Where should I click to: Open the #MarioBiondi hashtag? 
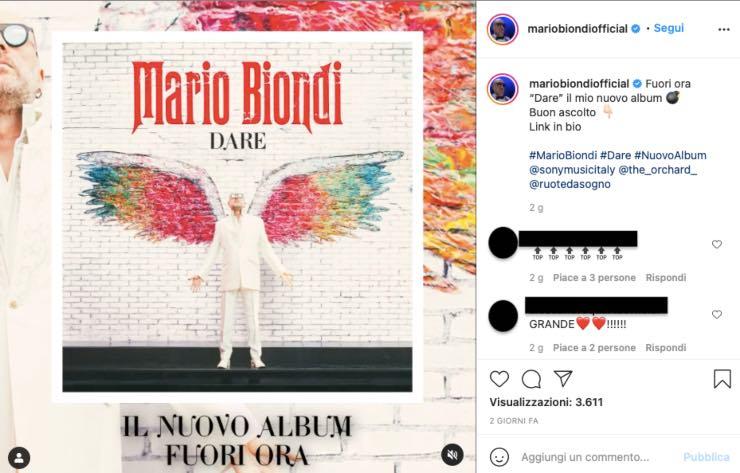(x=563, y=155)
